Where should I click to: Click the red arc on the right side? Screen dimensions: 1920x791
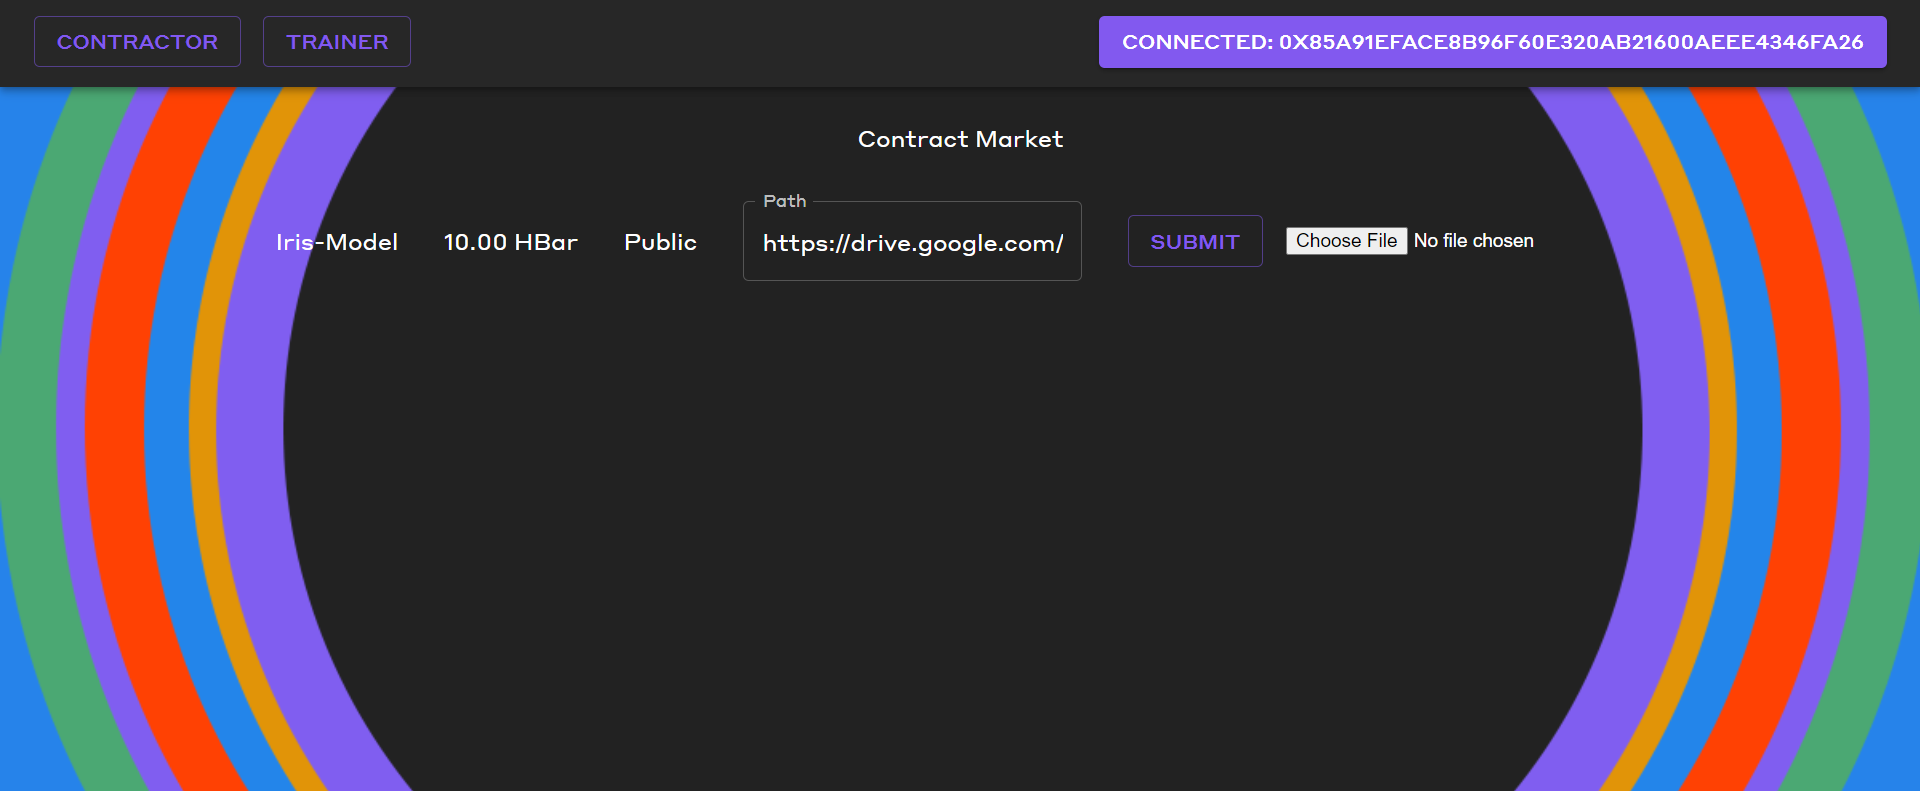(1811, 430)
